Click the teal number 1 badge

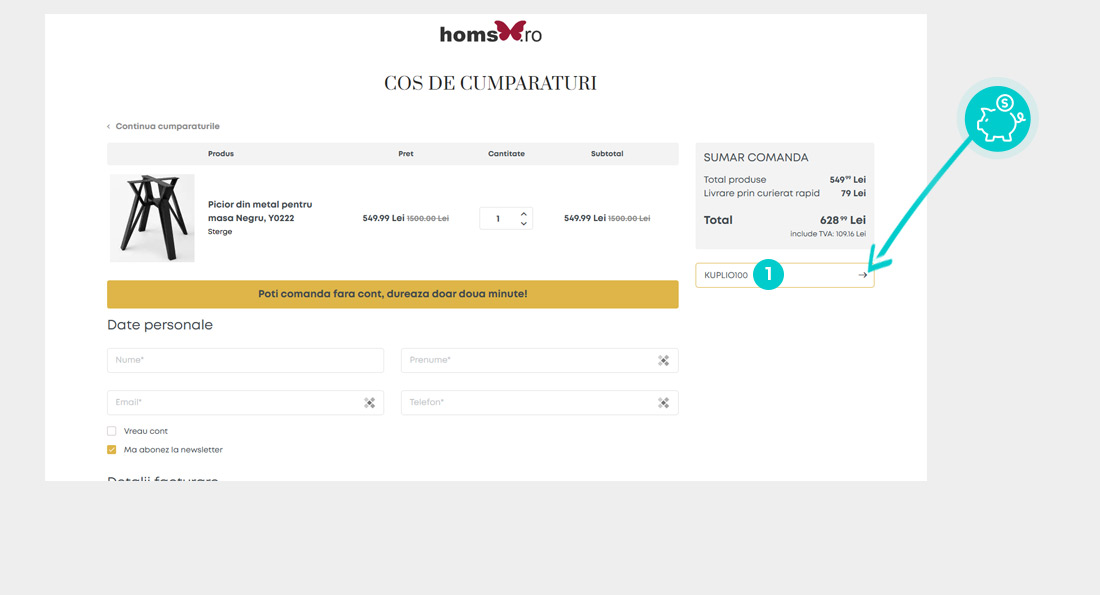[768, 275]
